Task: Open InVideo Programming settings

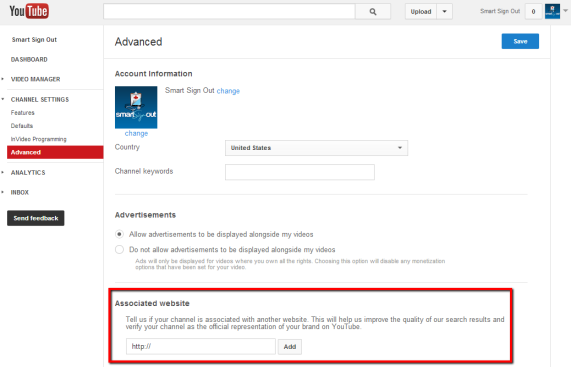Action: coord(39,139)
